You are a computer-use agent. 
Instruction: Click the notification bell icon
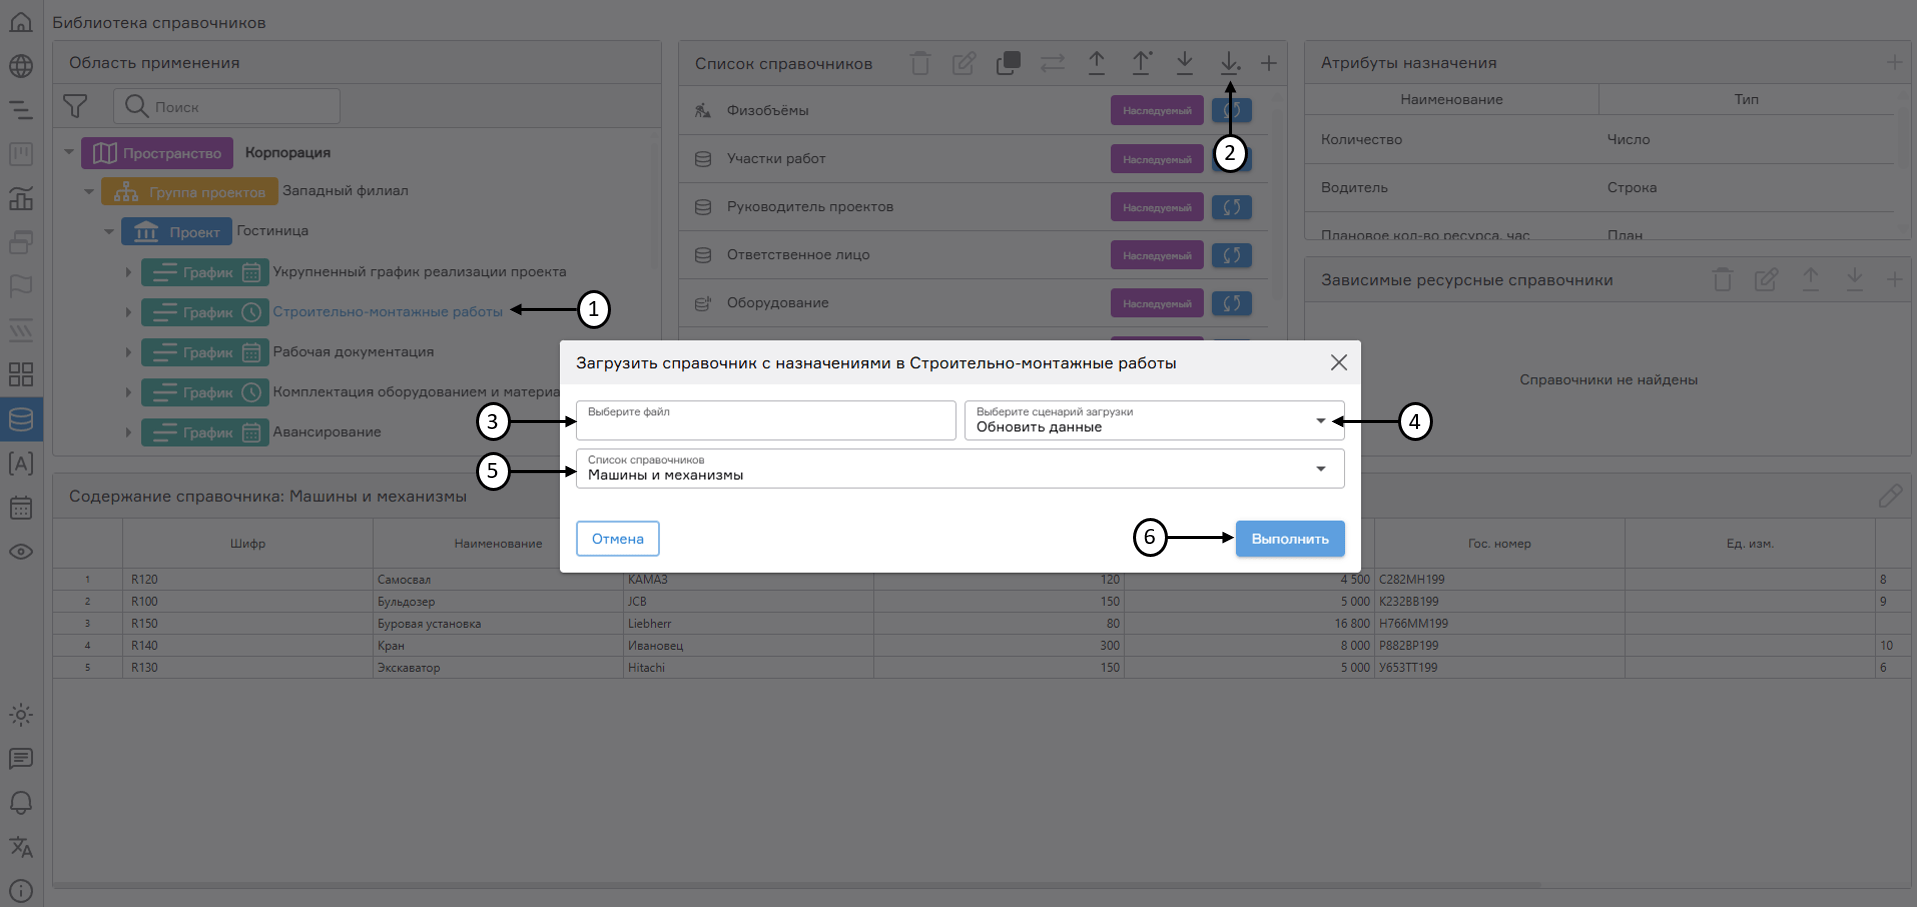coord(21,803)
